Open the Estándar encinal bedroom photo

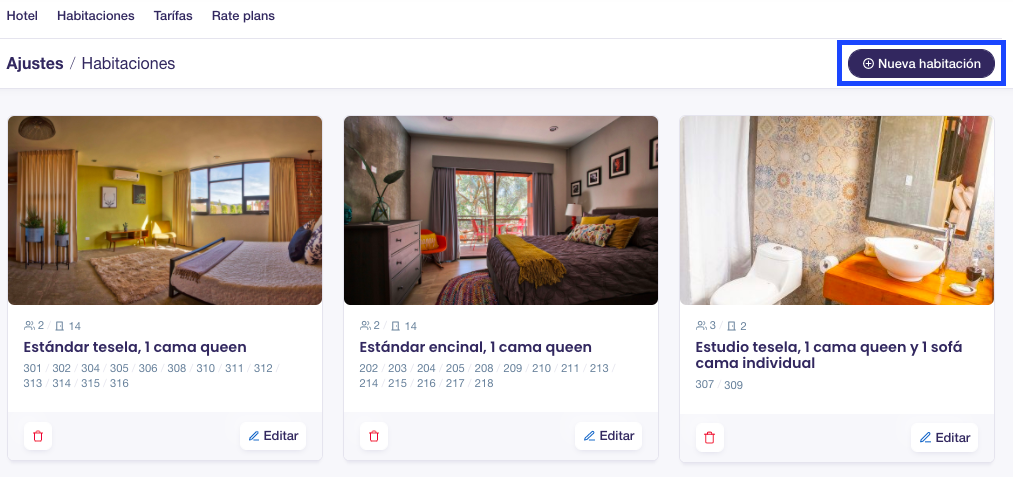(x=501, y=210)
